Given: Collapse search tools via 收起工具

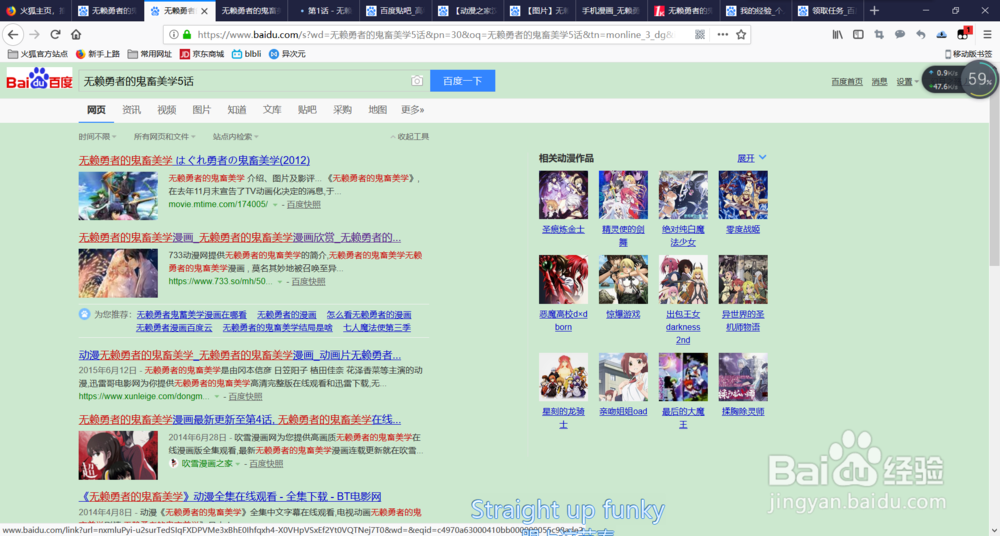Looking at the screenshot, I should coord(409,137).
